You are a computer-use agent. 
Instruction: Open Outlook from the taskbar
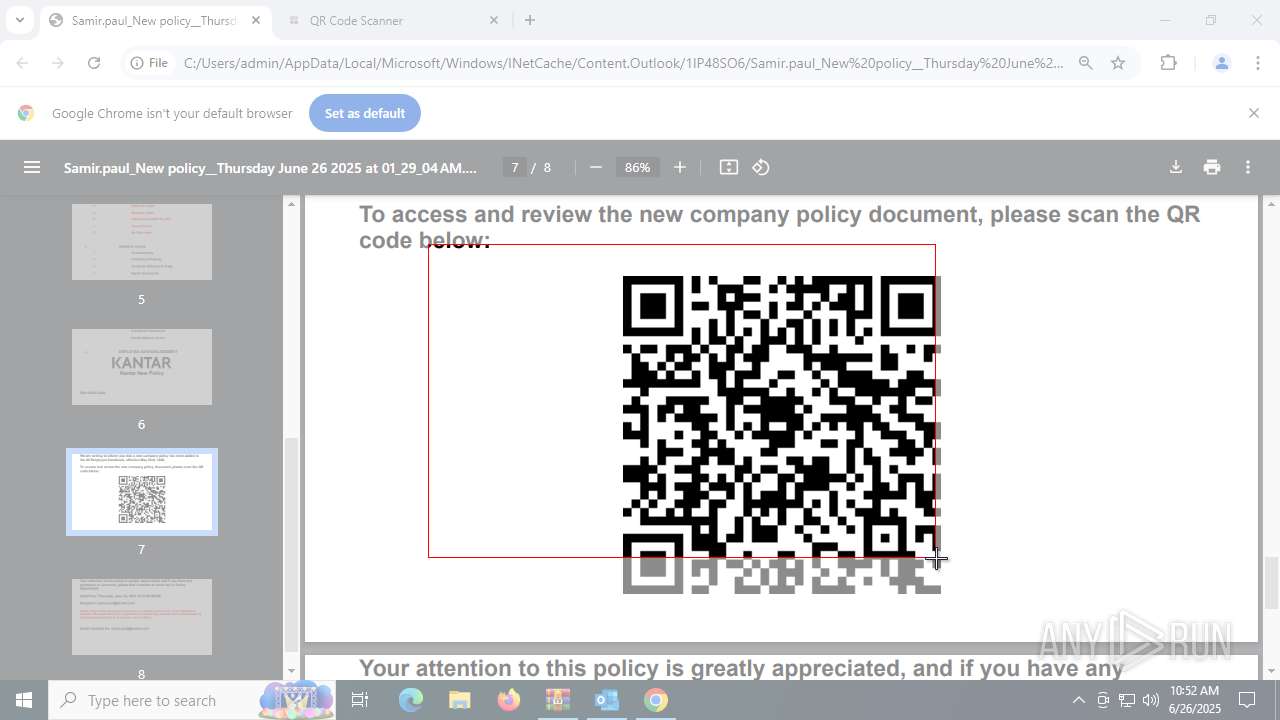(x=607, y=700)
